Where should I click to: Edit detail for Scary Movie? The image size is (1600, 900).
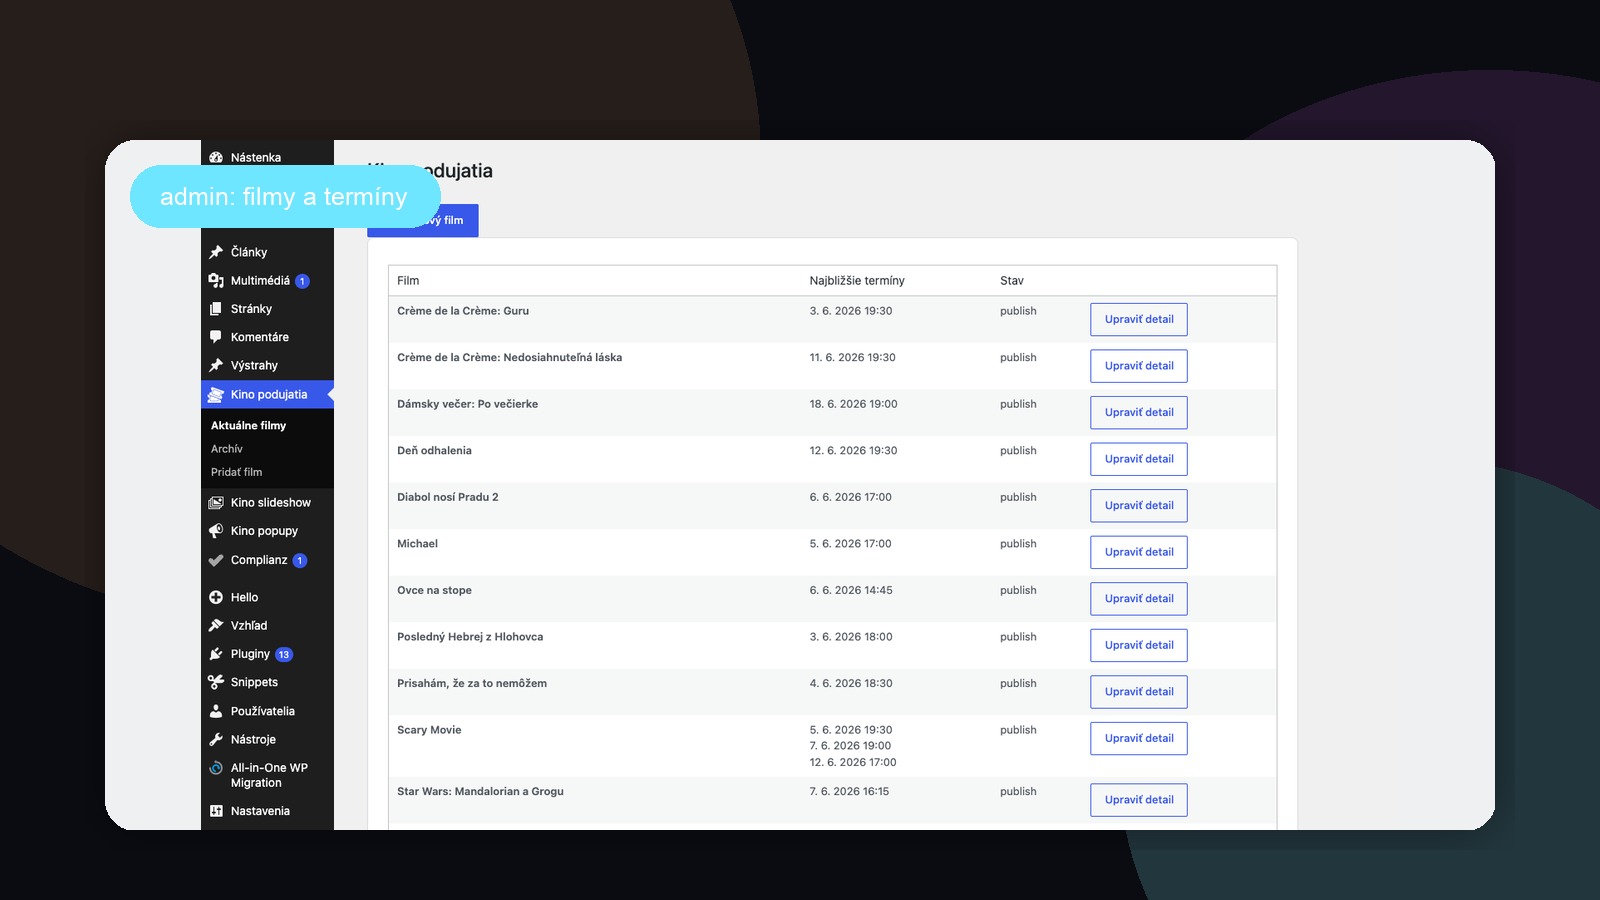(x=1139, y=738)
